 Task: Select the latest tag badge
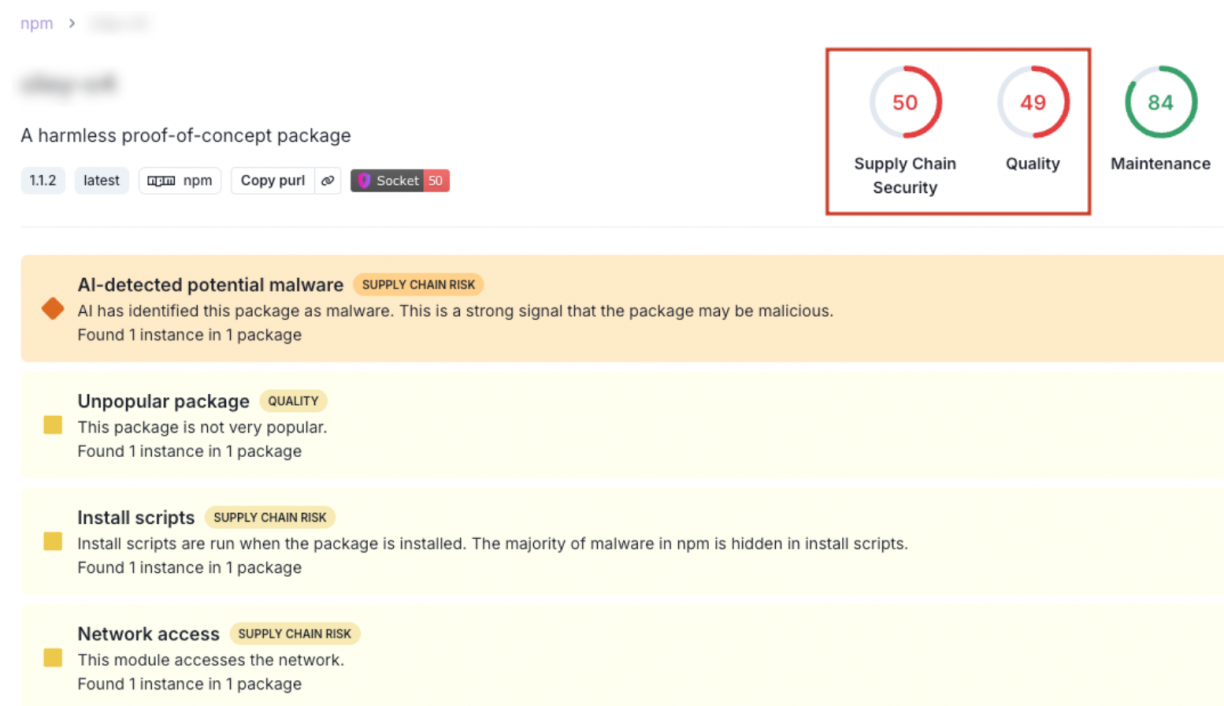click(101, 181)
